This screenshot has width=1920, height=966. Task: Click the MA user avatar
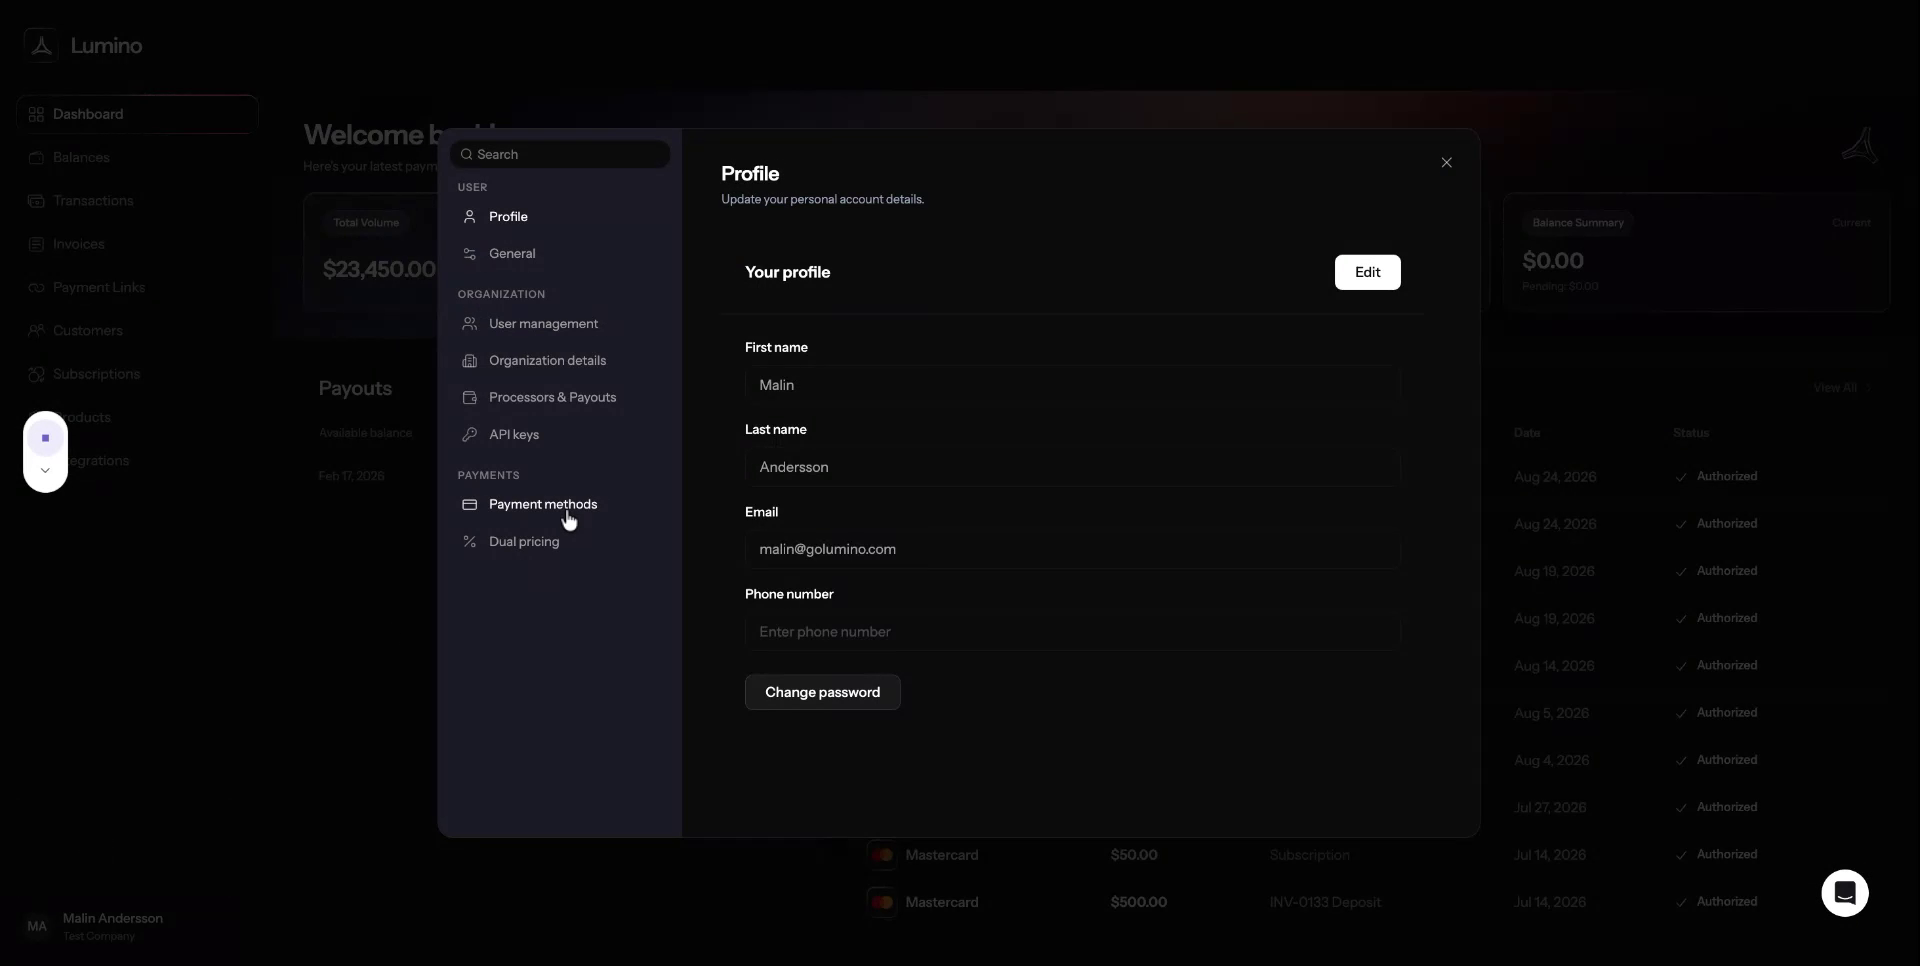37,927
